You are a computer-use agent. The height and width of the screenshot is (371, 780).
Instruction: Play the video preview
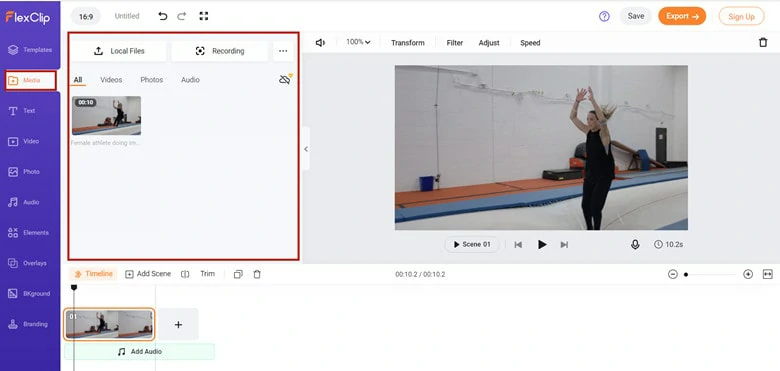pyautogui.click(x=542, y=244)
